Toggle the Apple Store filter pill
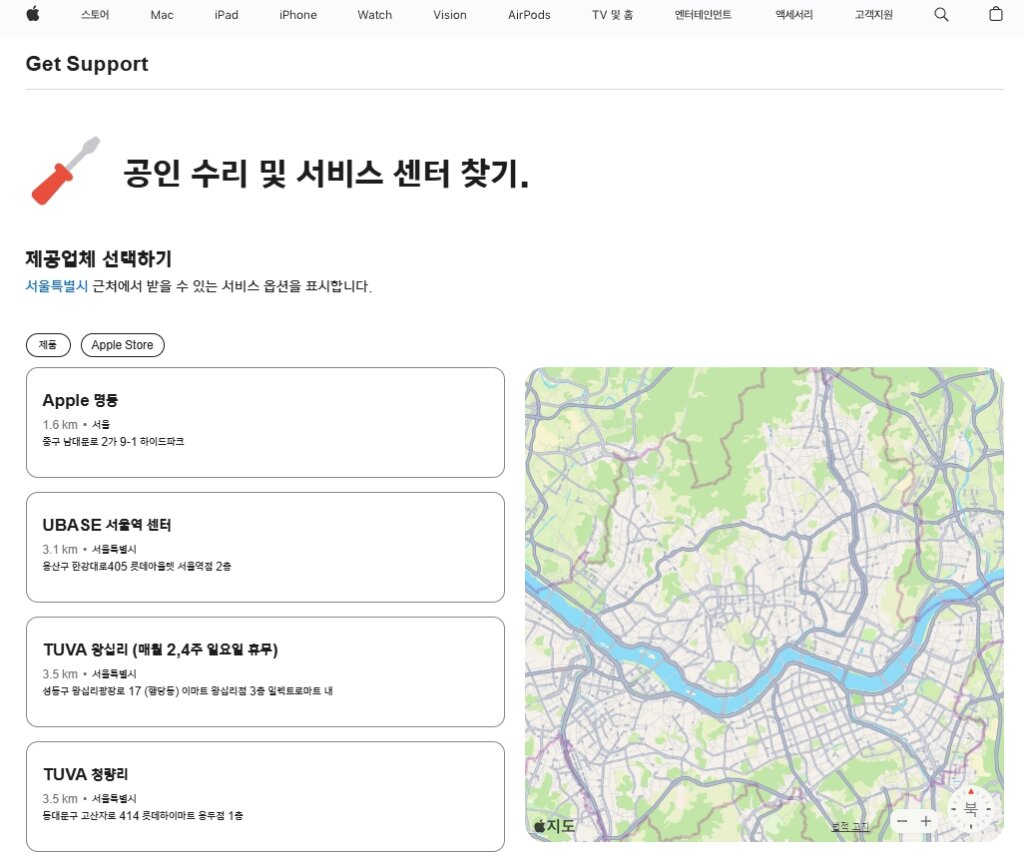 (x=122, y=345)
